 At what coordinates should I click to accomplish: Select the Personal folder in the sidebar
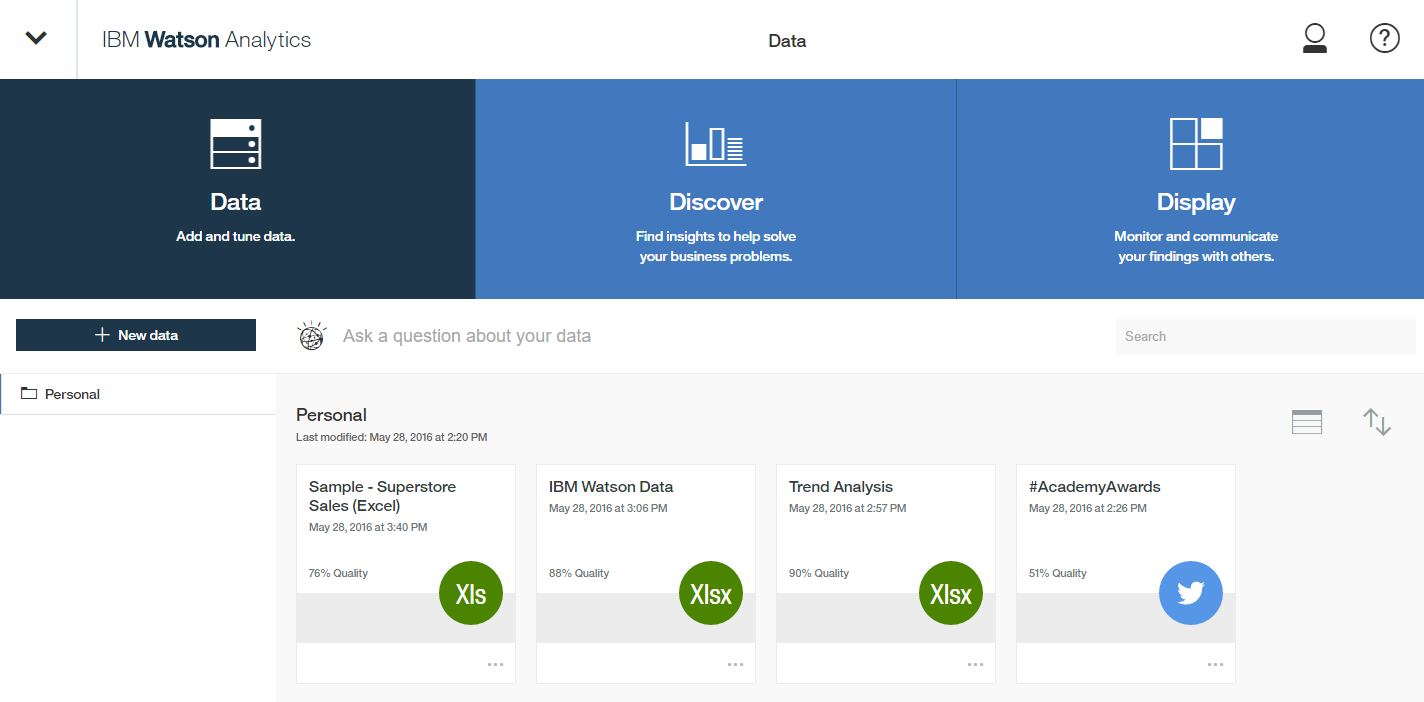(x=71, y=393)
